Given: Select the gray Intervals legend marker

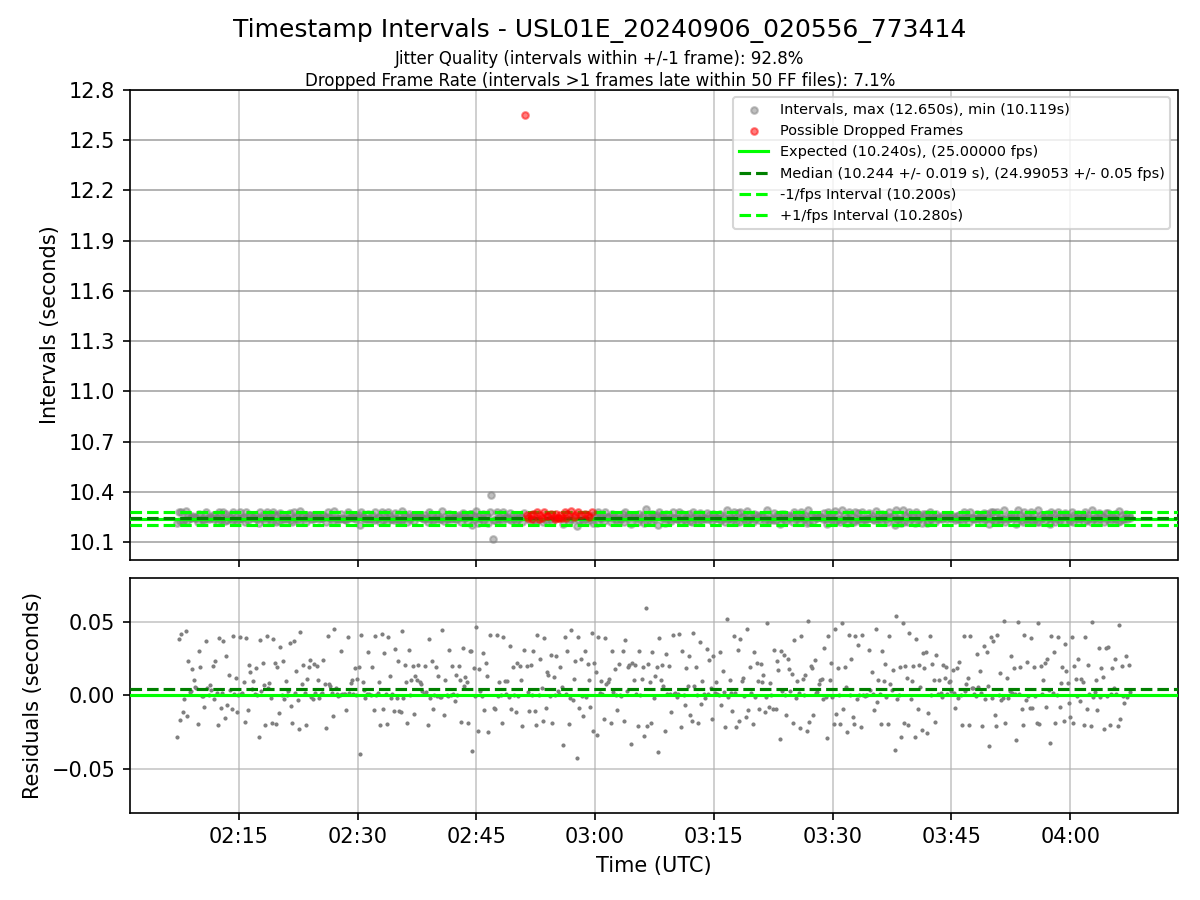Looking at the screenshot, I should point(754,110).
